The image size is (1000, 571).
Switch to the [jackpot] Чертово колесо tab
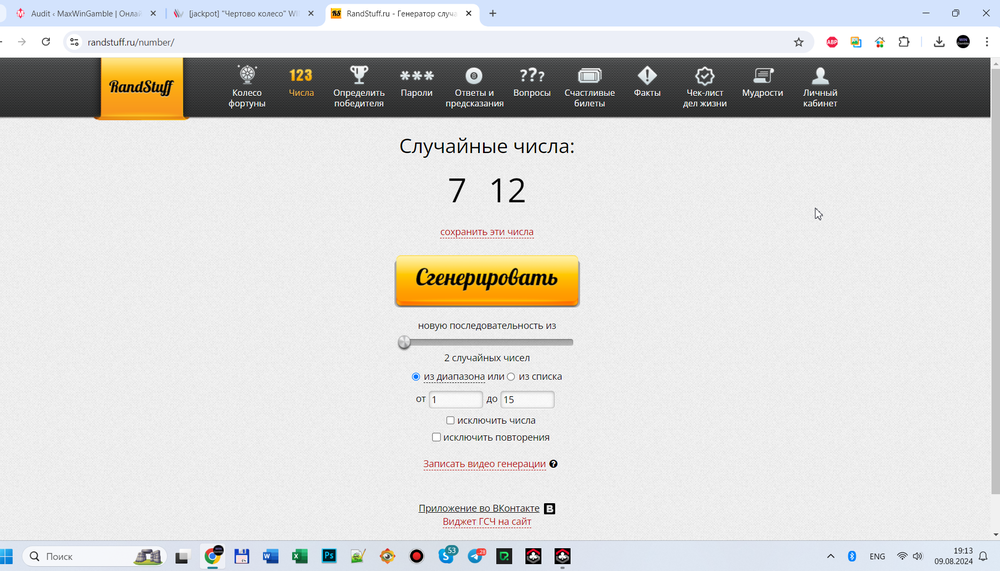(x=243, y=14)
